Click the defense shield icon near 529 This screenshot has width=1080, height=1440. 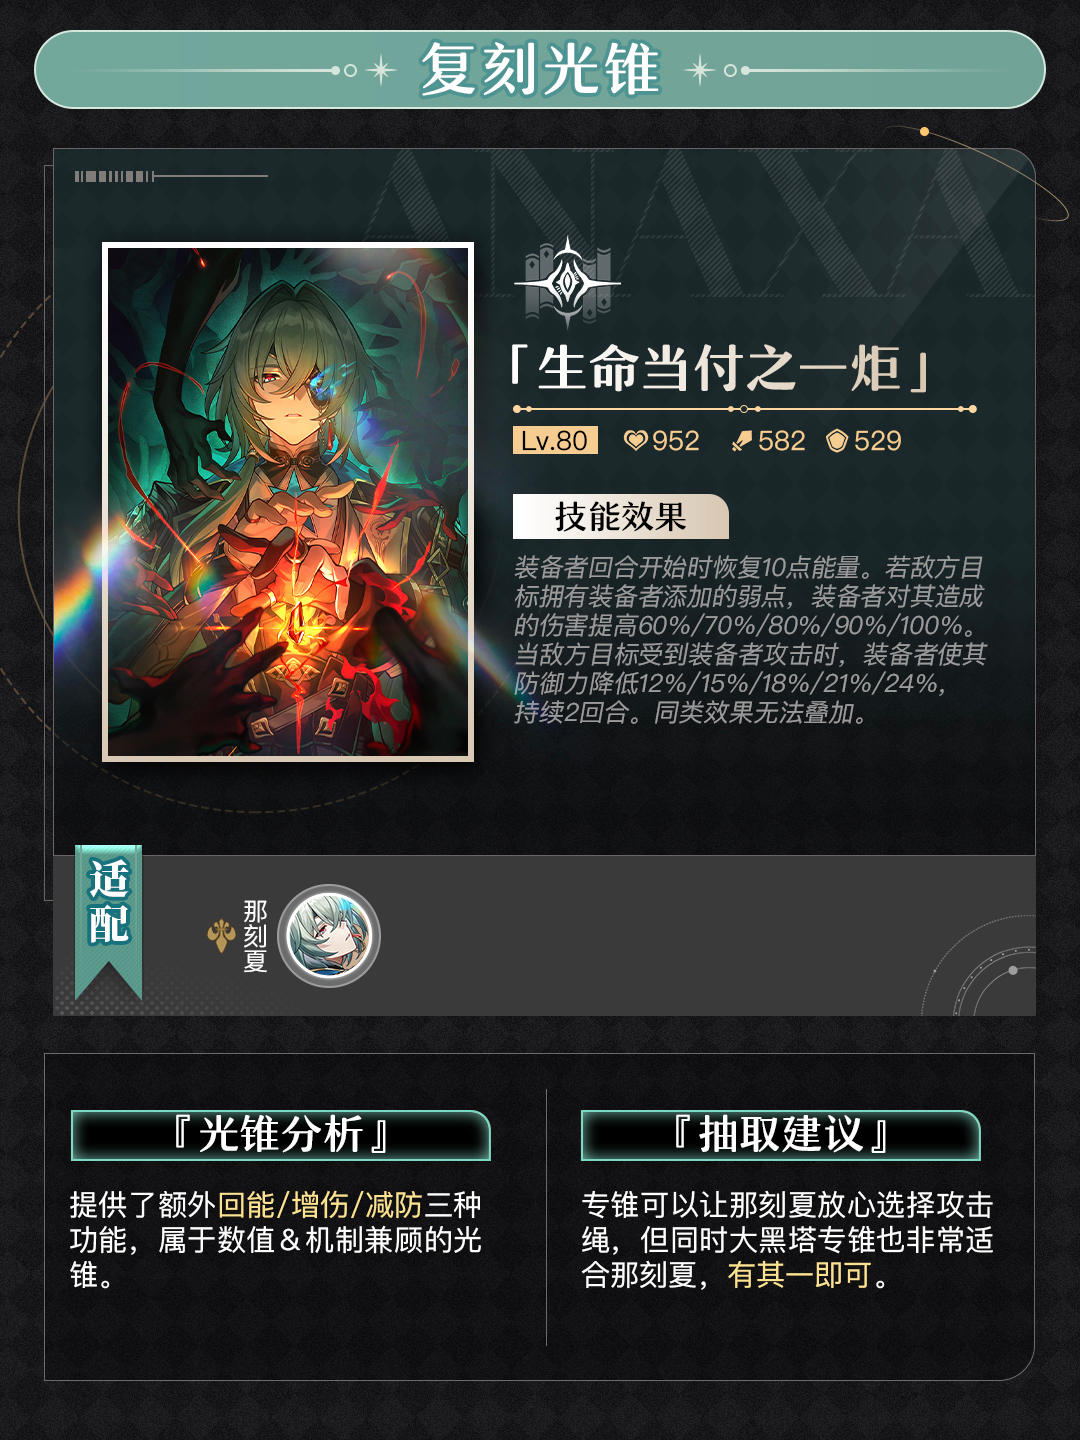tap(837, 441)
